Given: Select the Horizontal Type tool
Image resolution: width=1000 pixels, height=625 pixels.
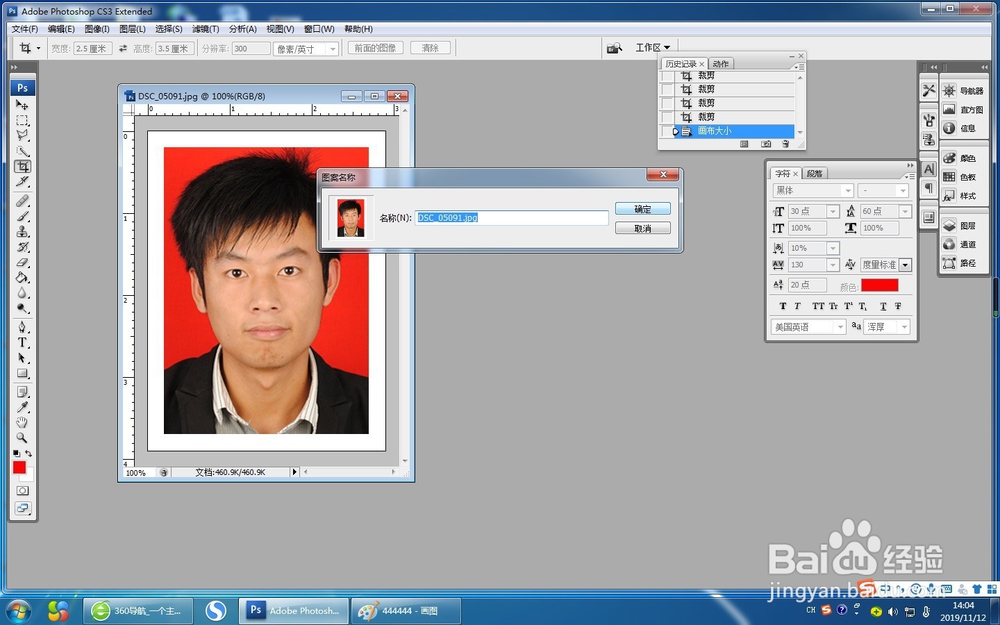Looking at the screenshot, I should tap(22, 342).
